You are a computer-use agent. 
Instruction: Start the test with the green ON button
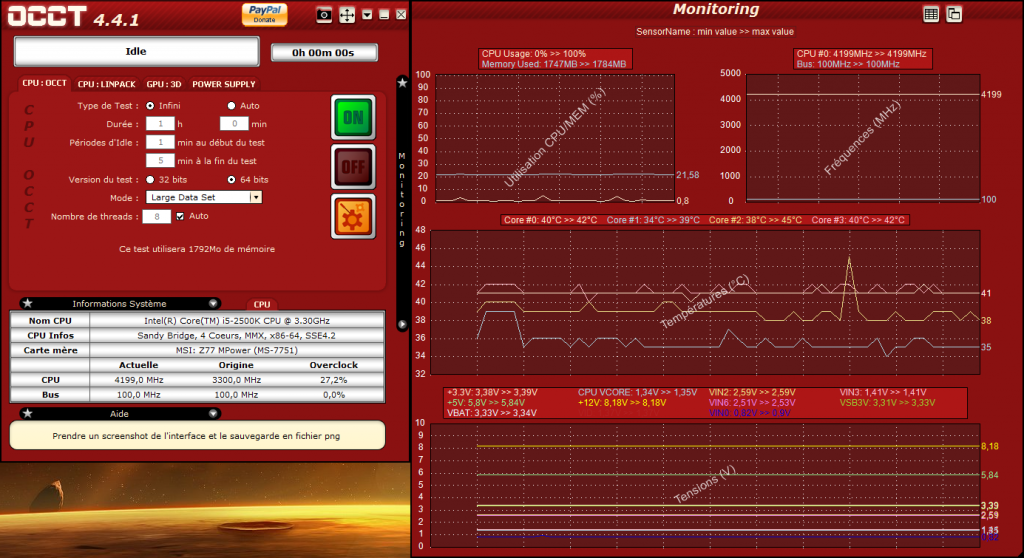click(353, 118)
